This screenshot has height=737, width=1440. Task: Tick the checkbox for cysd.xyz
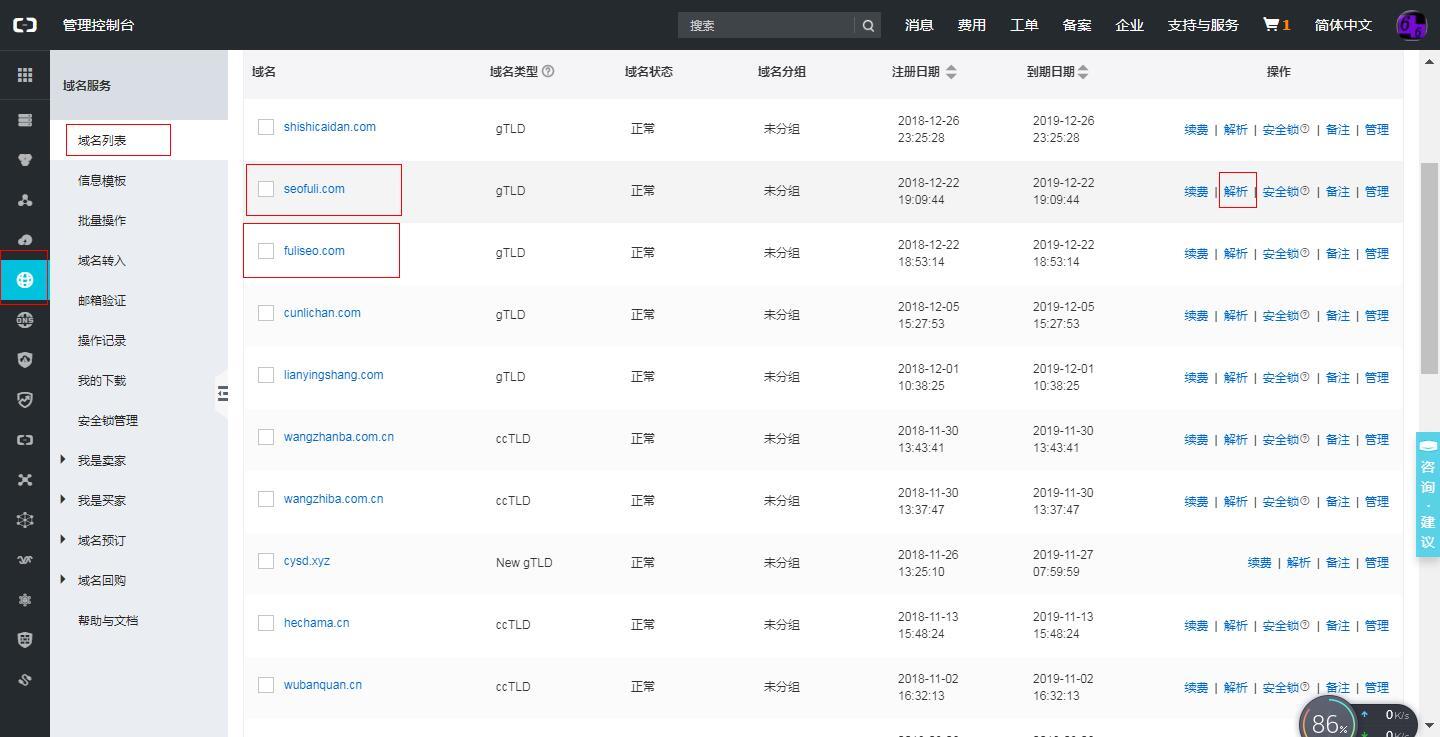tap(266, 561)
